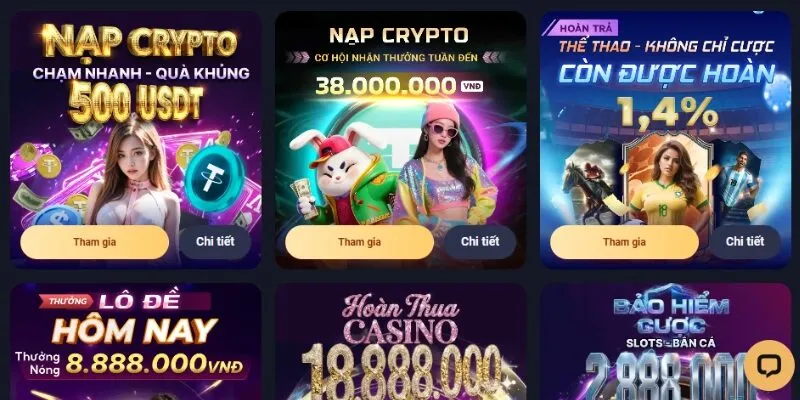
Task: Click Tham gia on 38.000.000 VND promo
Action: 359,242
